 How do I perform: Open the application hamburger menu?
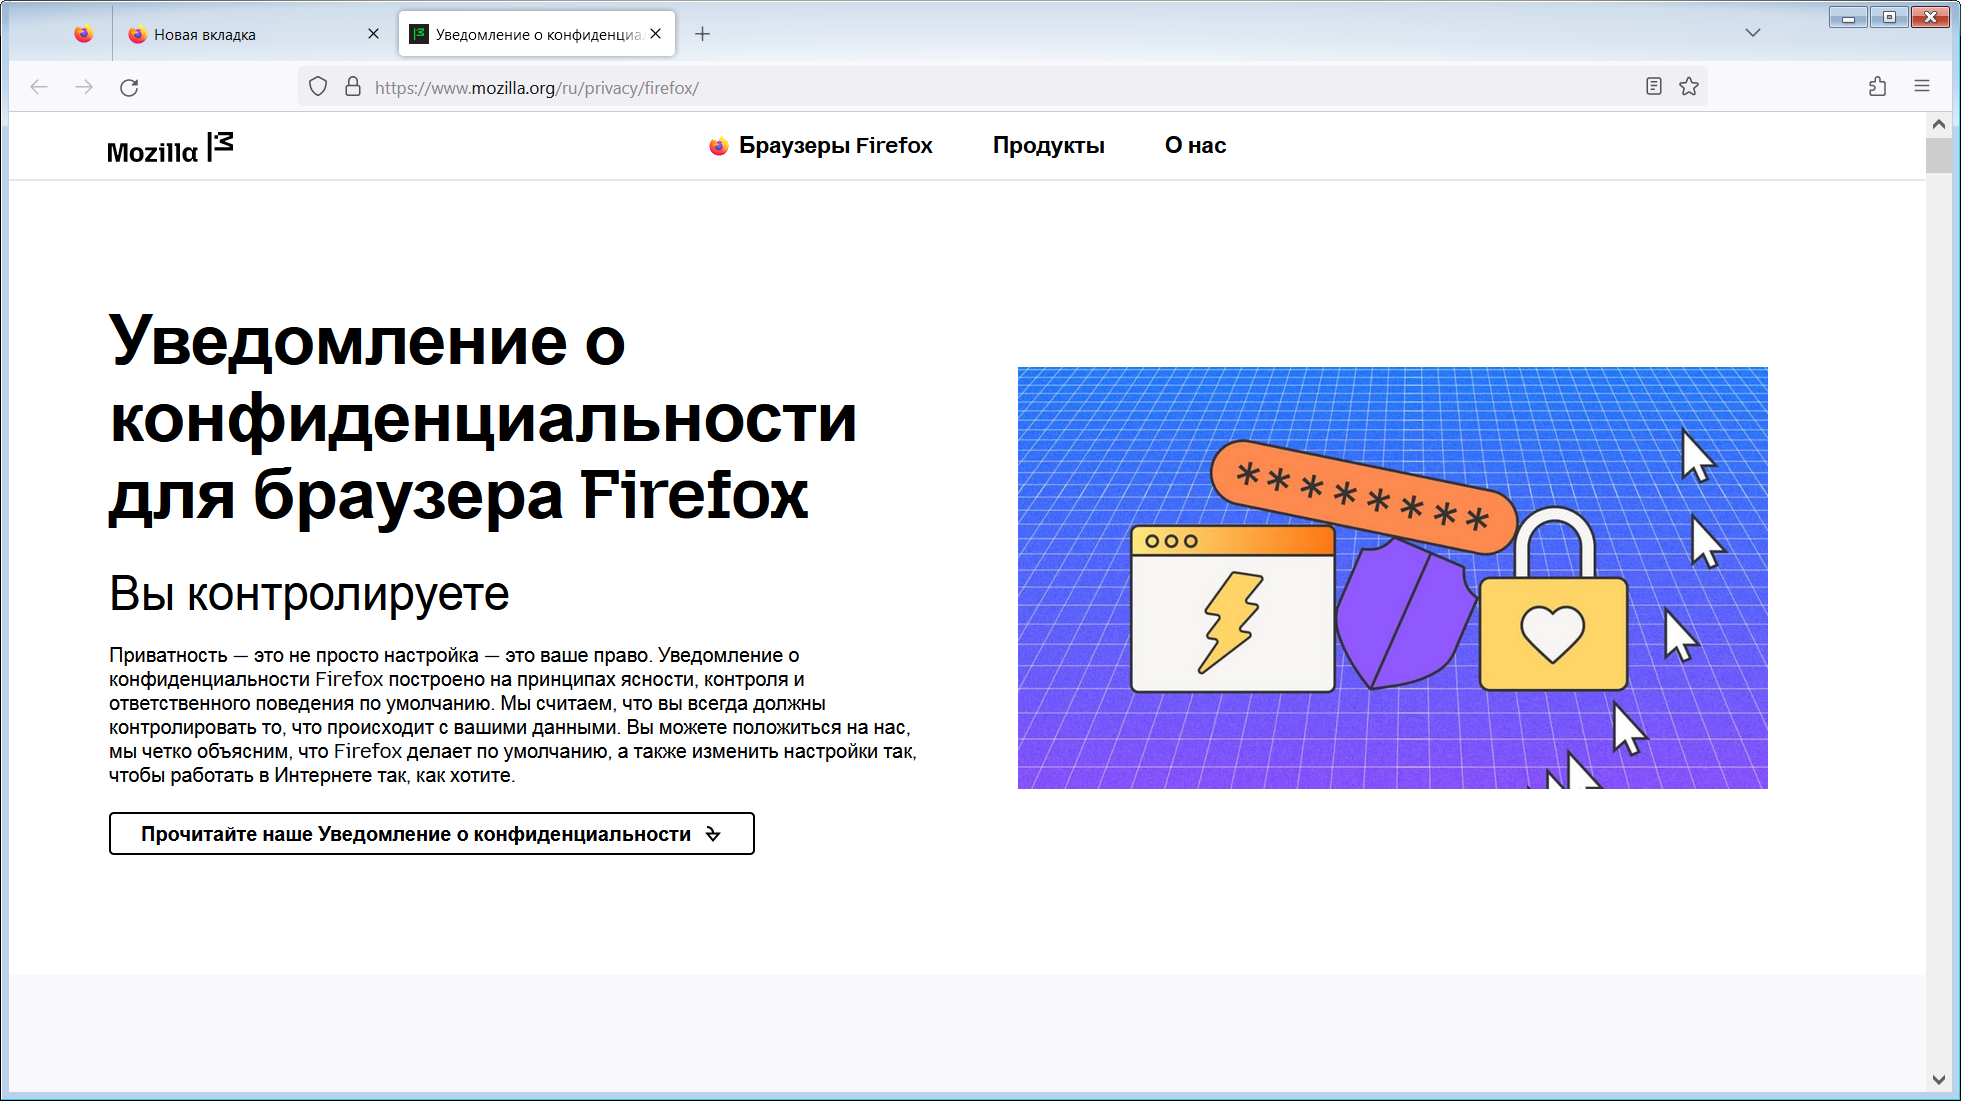(x=1921, y=87)
